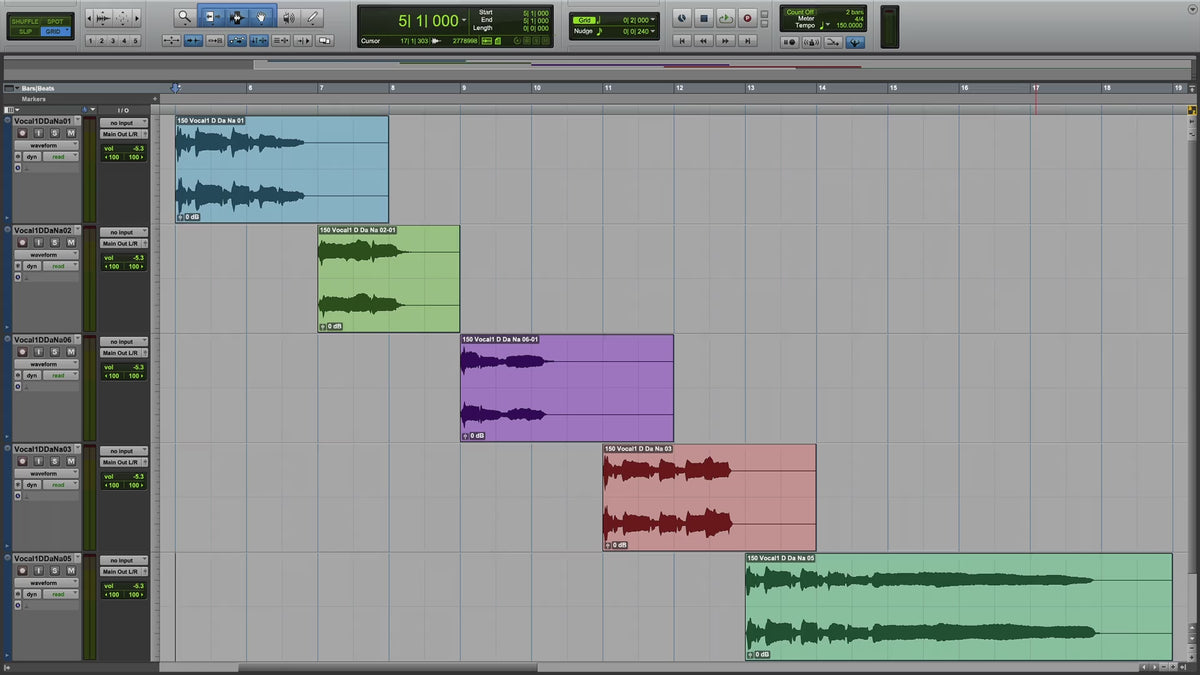Select the Grabber hand tool
The width and height of the screenshot is (1200, 675).
click(262, 17)
